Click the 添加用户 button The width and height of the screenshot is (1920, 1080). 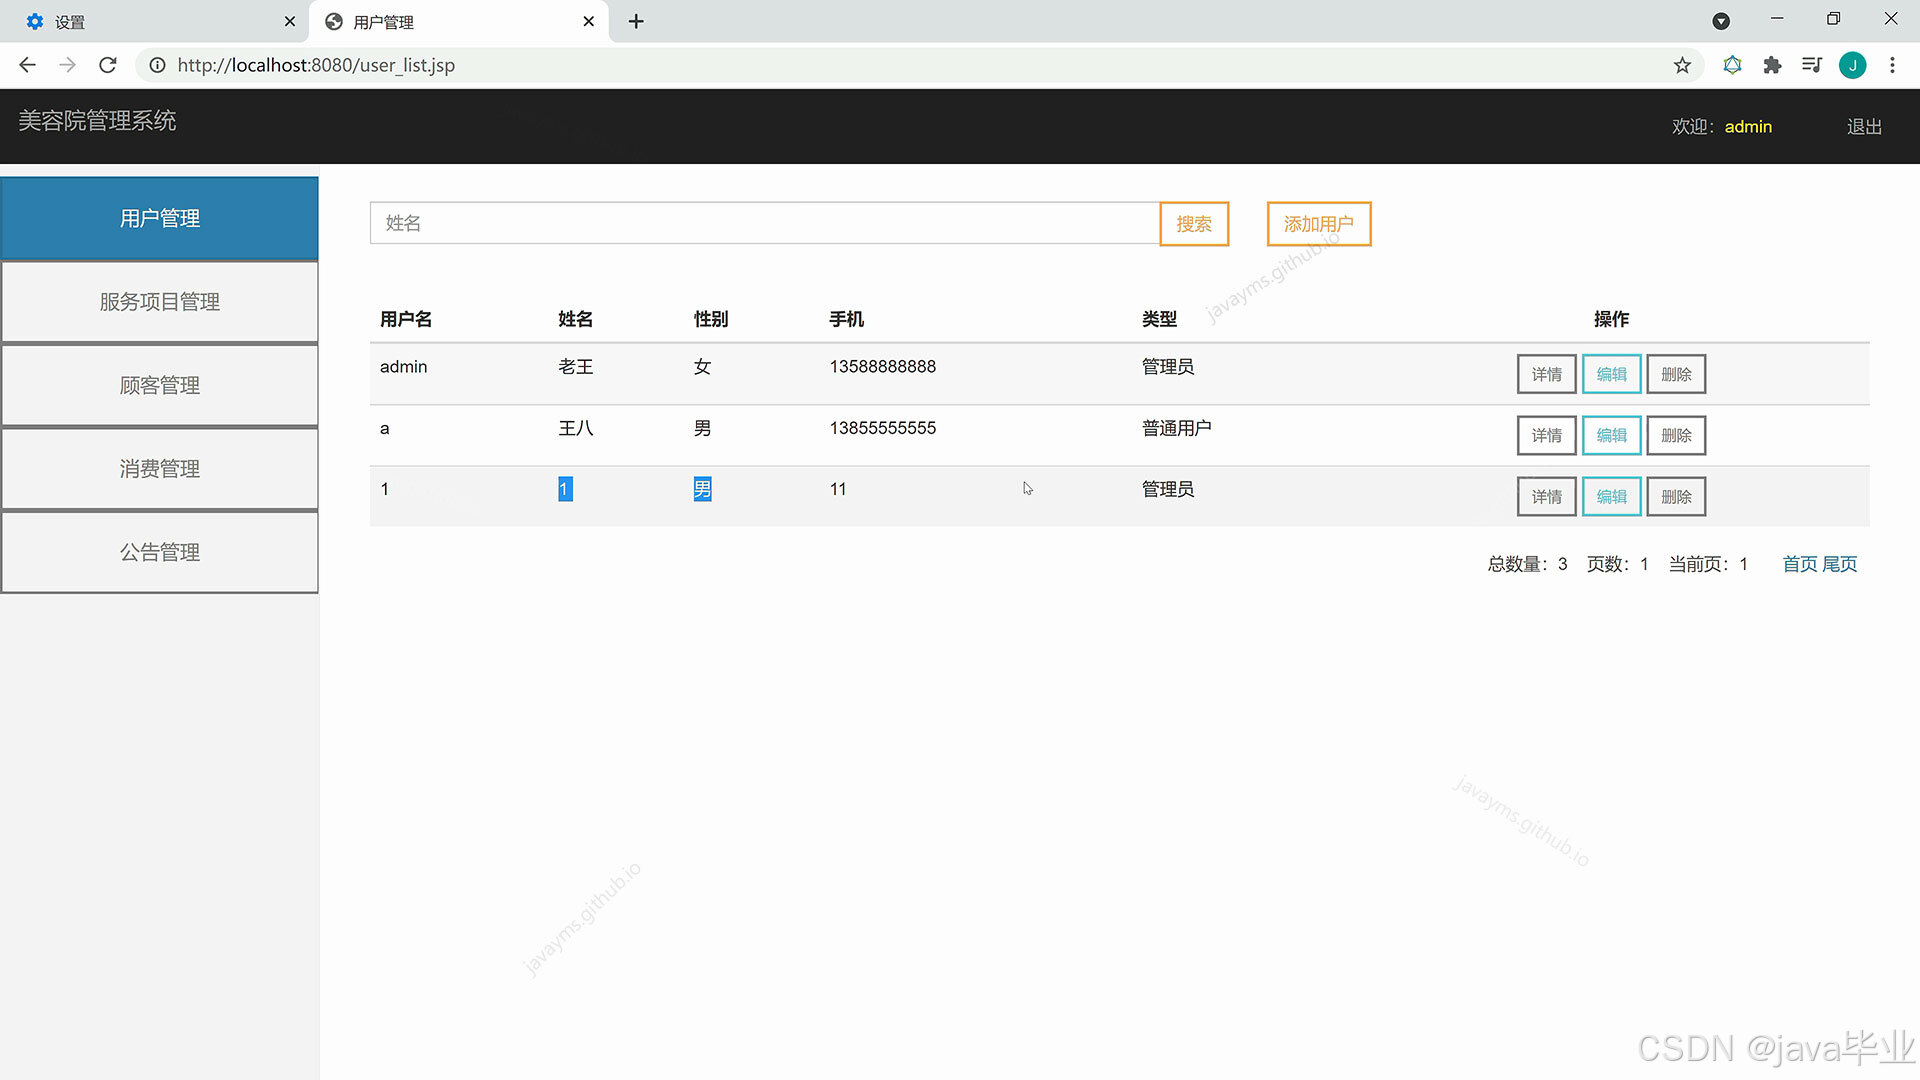click(x=1319, y=224)
